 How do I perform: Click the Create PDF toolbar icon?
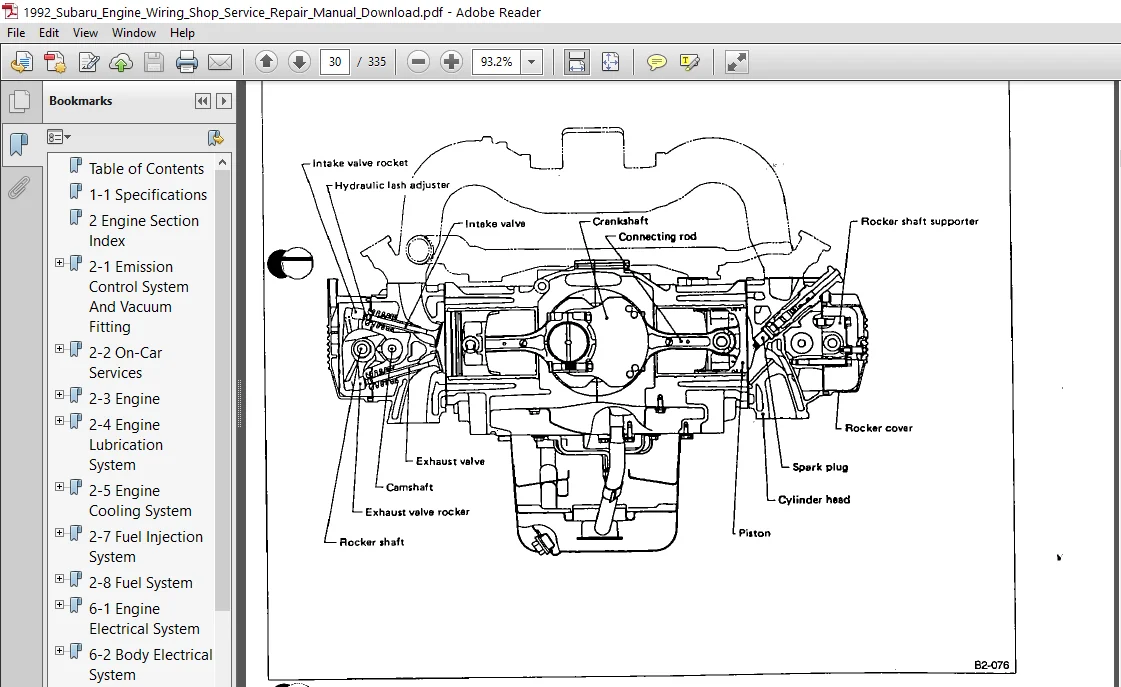(x=21, y=62)
